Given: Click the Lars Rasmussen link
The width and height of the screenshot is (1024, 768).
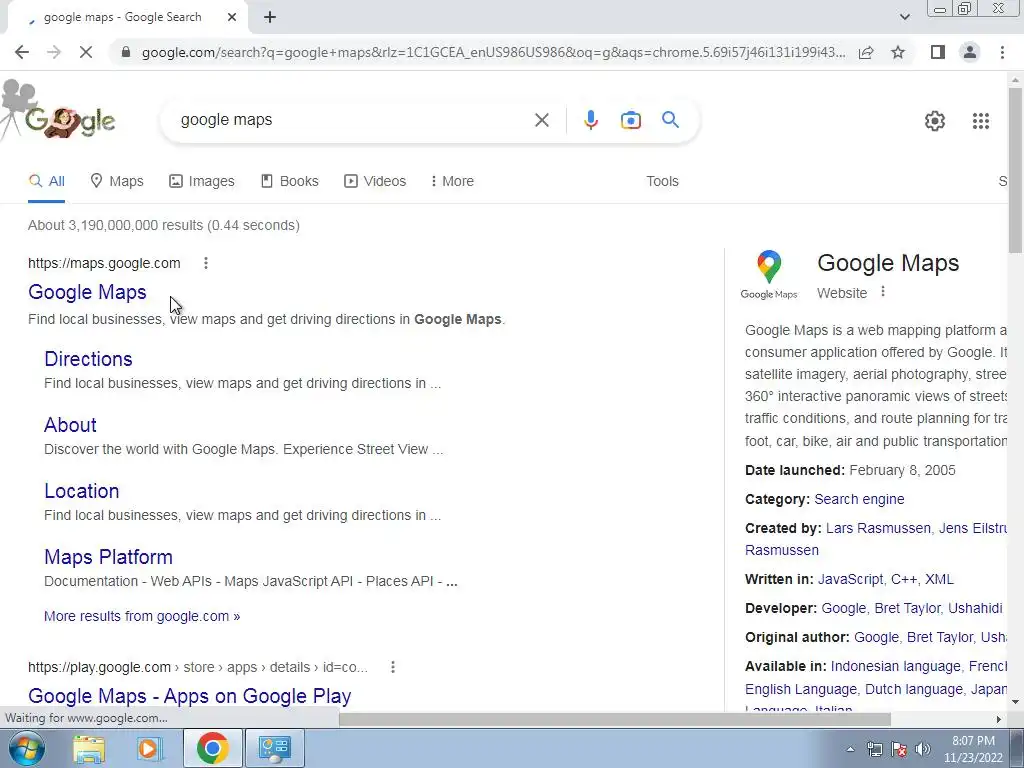Looking at the screenshot, I should coord(878,528).
